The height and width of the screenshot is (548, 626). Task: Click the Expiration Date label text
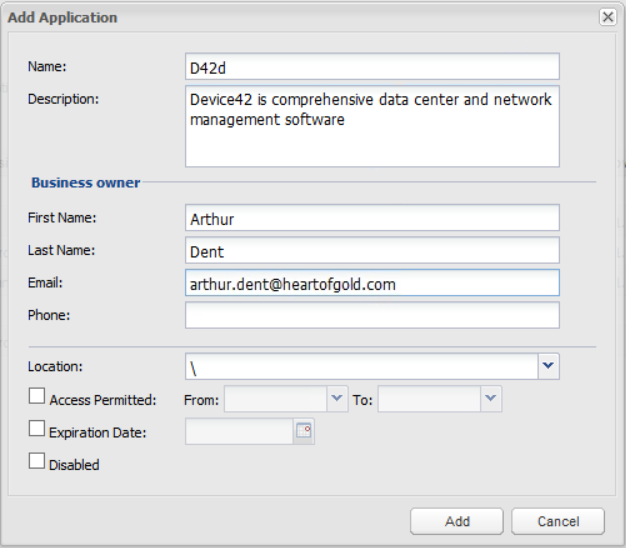point(97,433)
